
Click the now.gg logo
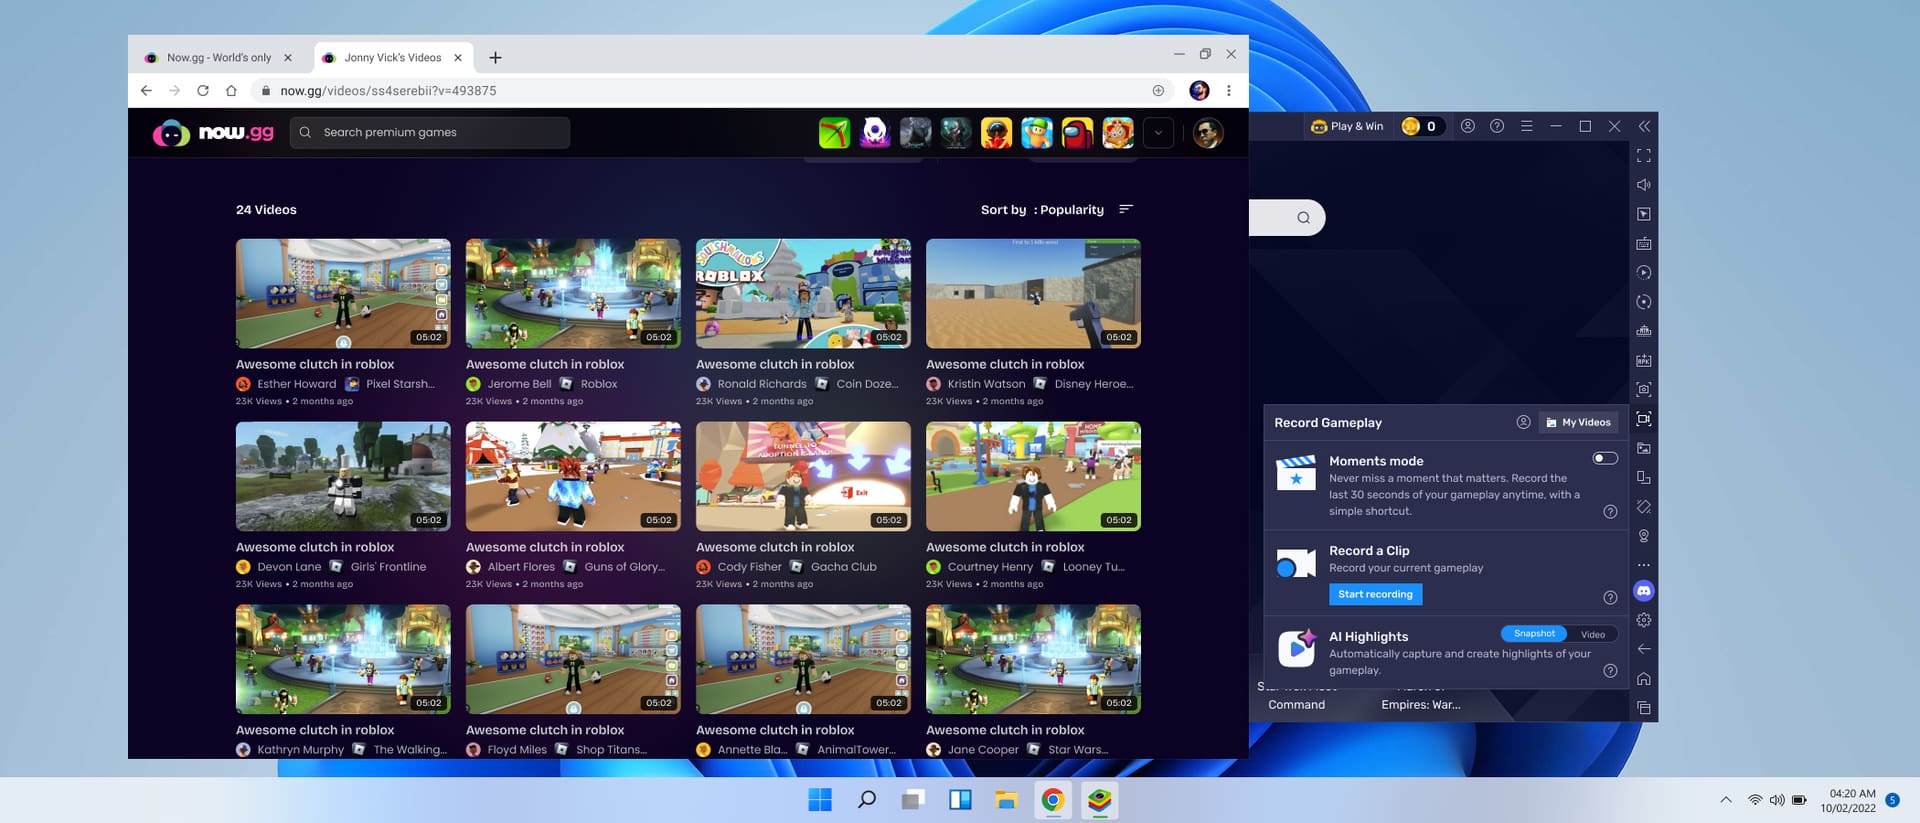213,133
